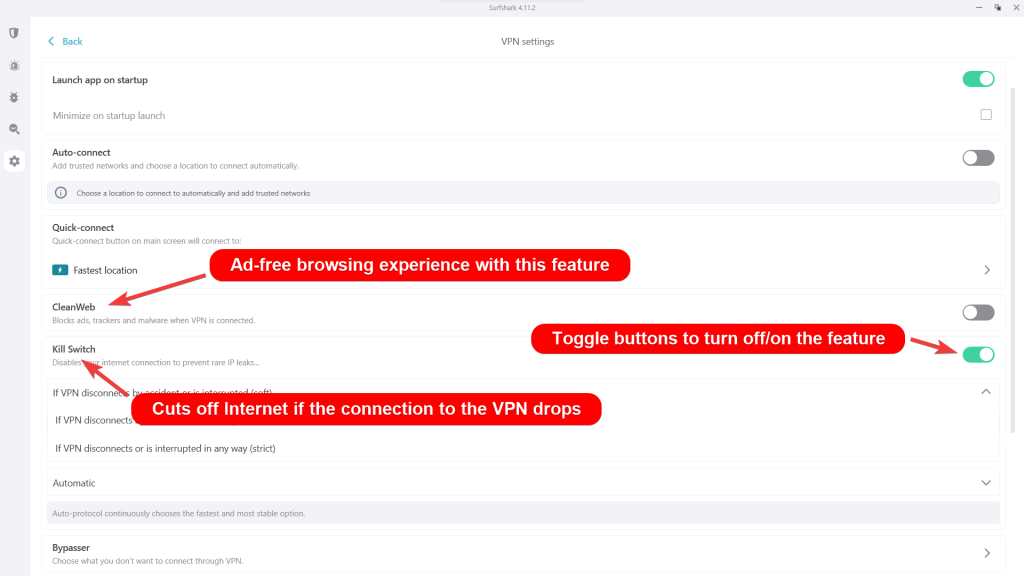1024x576 pixels.
Task: Open the VPN shield section in sidebar
Action: pos(14,33)
